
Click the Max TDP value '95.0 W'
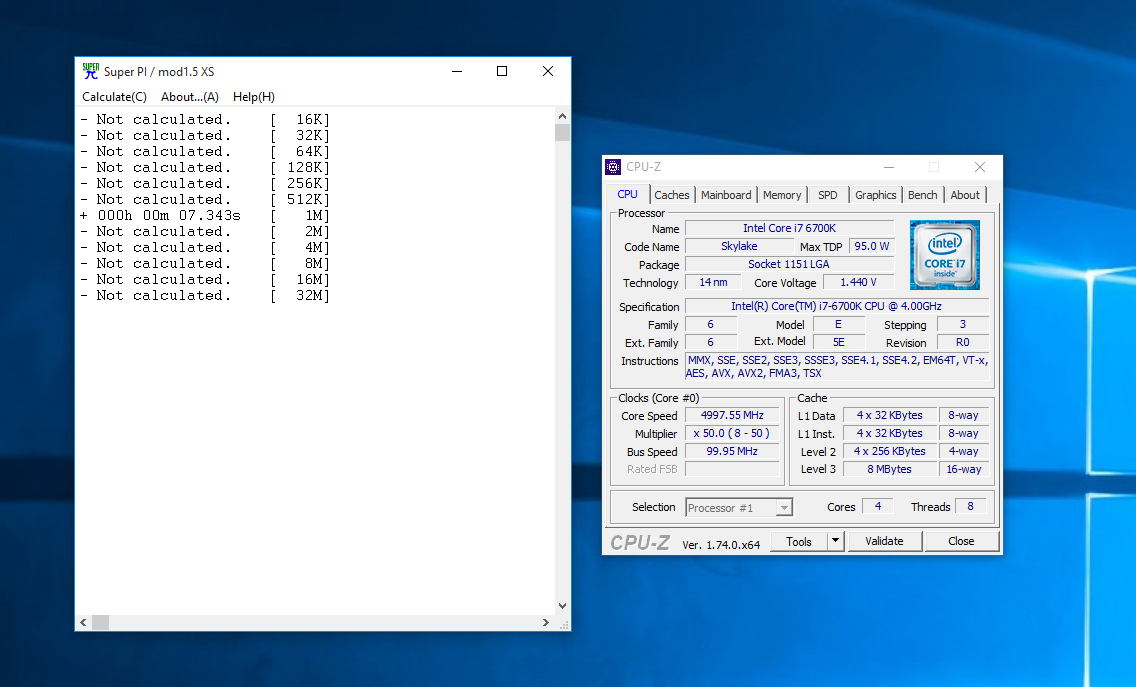point(872,246)
